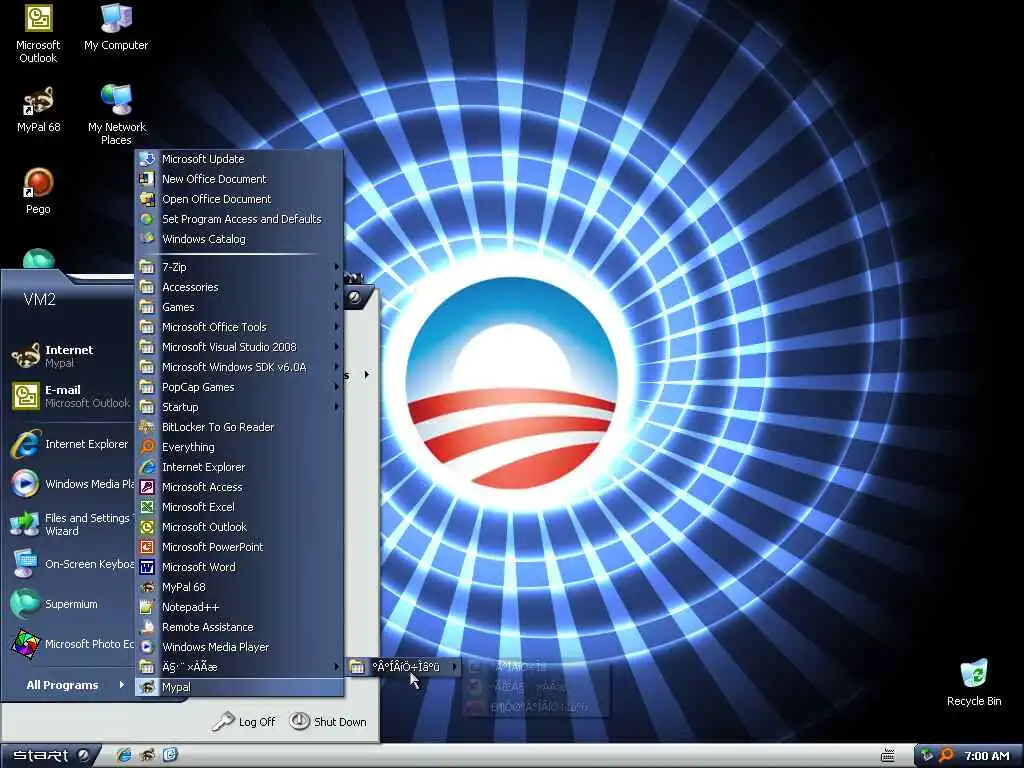The height and width of the screenshot is (768, 1024).
Task: Launch Windows Catalog from programs menu
Action: [x=239, y=239]
